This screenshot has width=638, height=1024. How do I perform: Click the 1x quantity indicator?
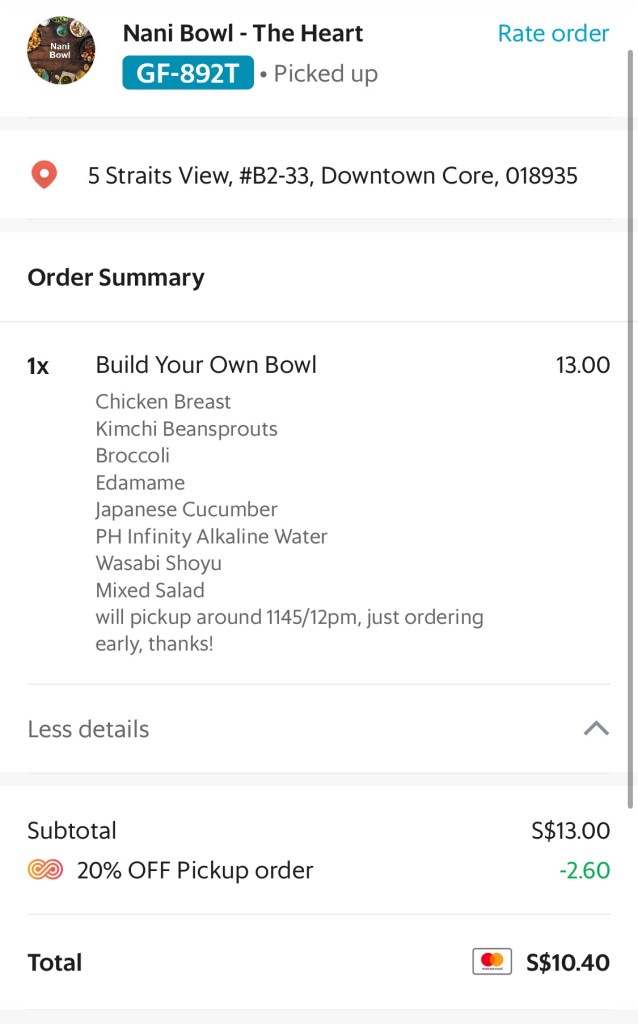(x=38, y=366)
